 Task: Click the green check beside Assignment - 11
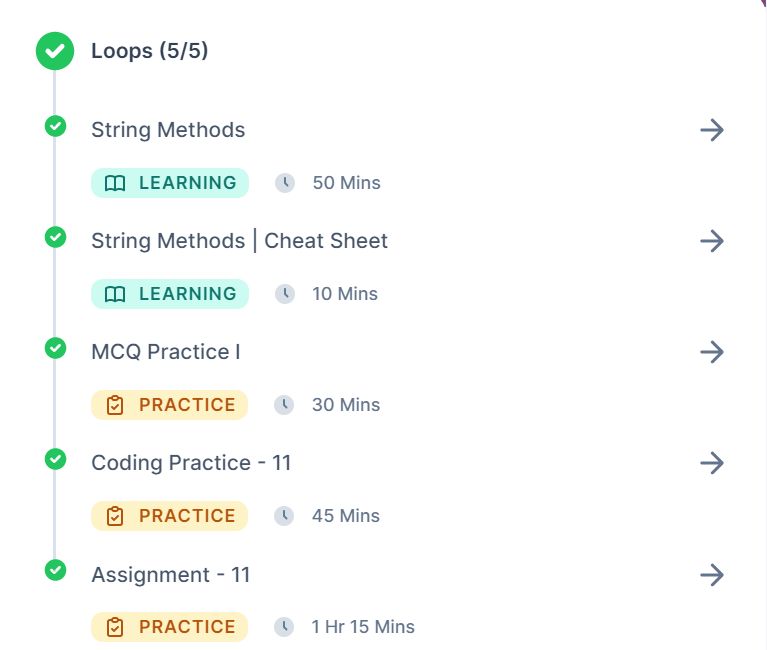click(56, 570)
